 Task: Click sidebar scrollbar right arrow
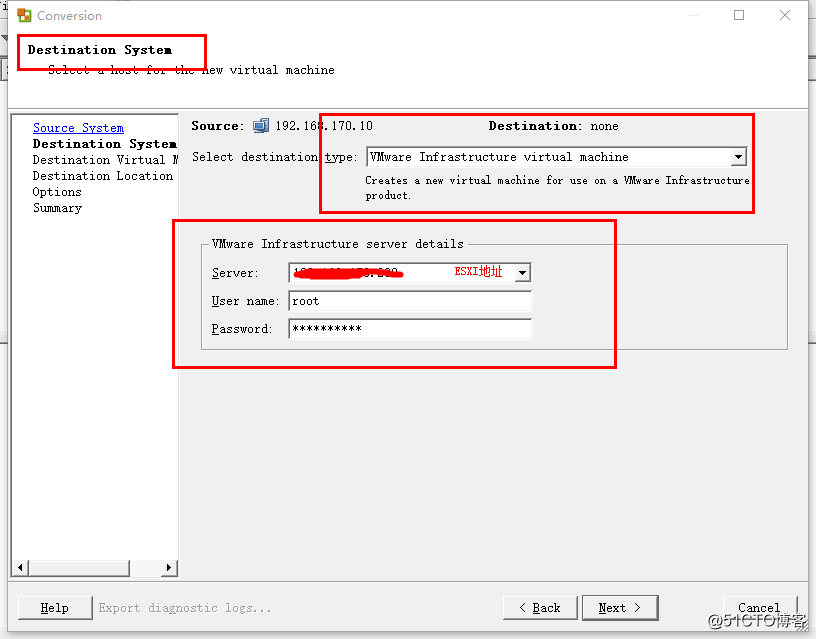click(169, 567)
